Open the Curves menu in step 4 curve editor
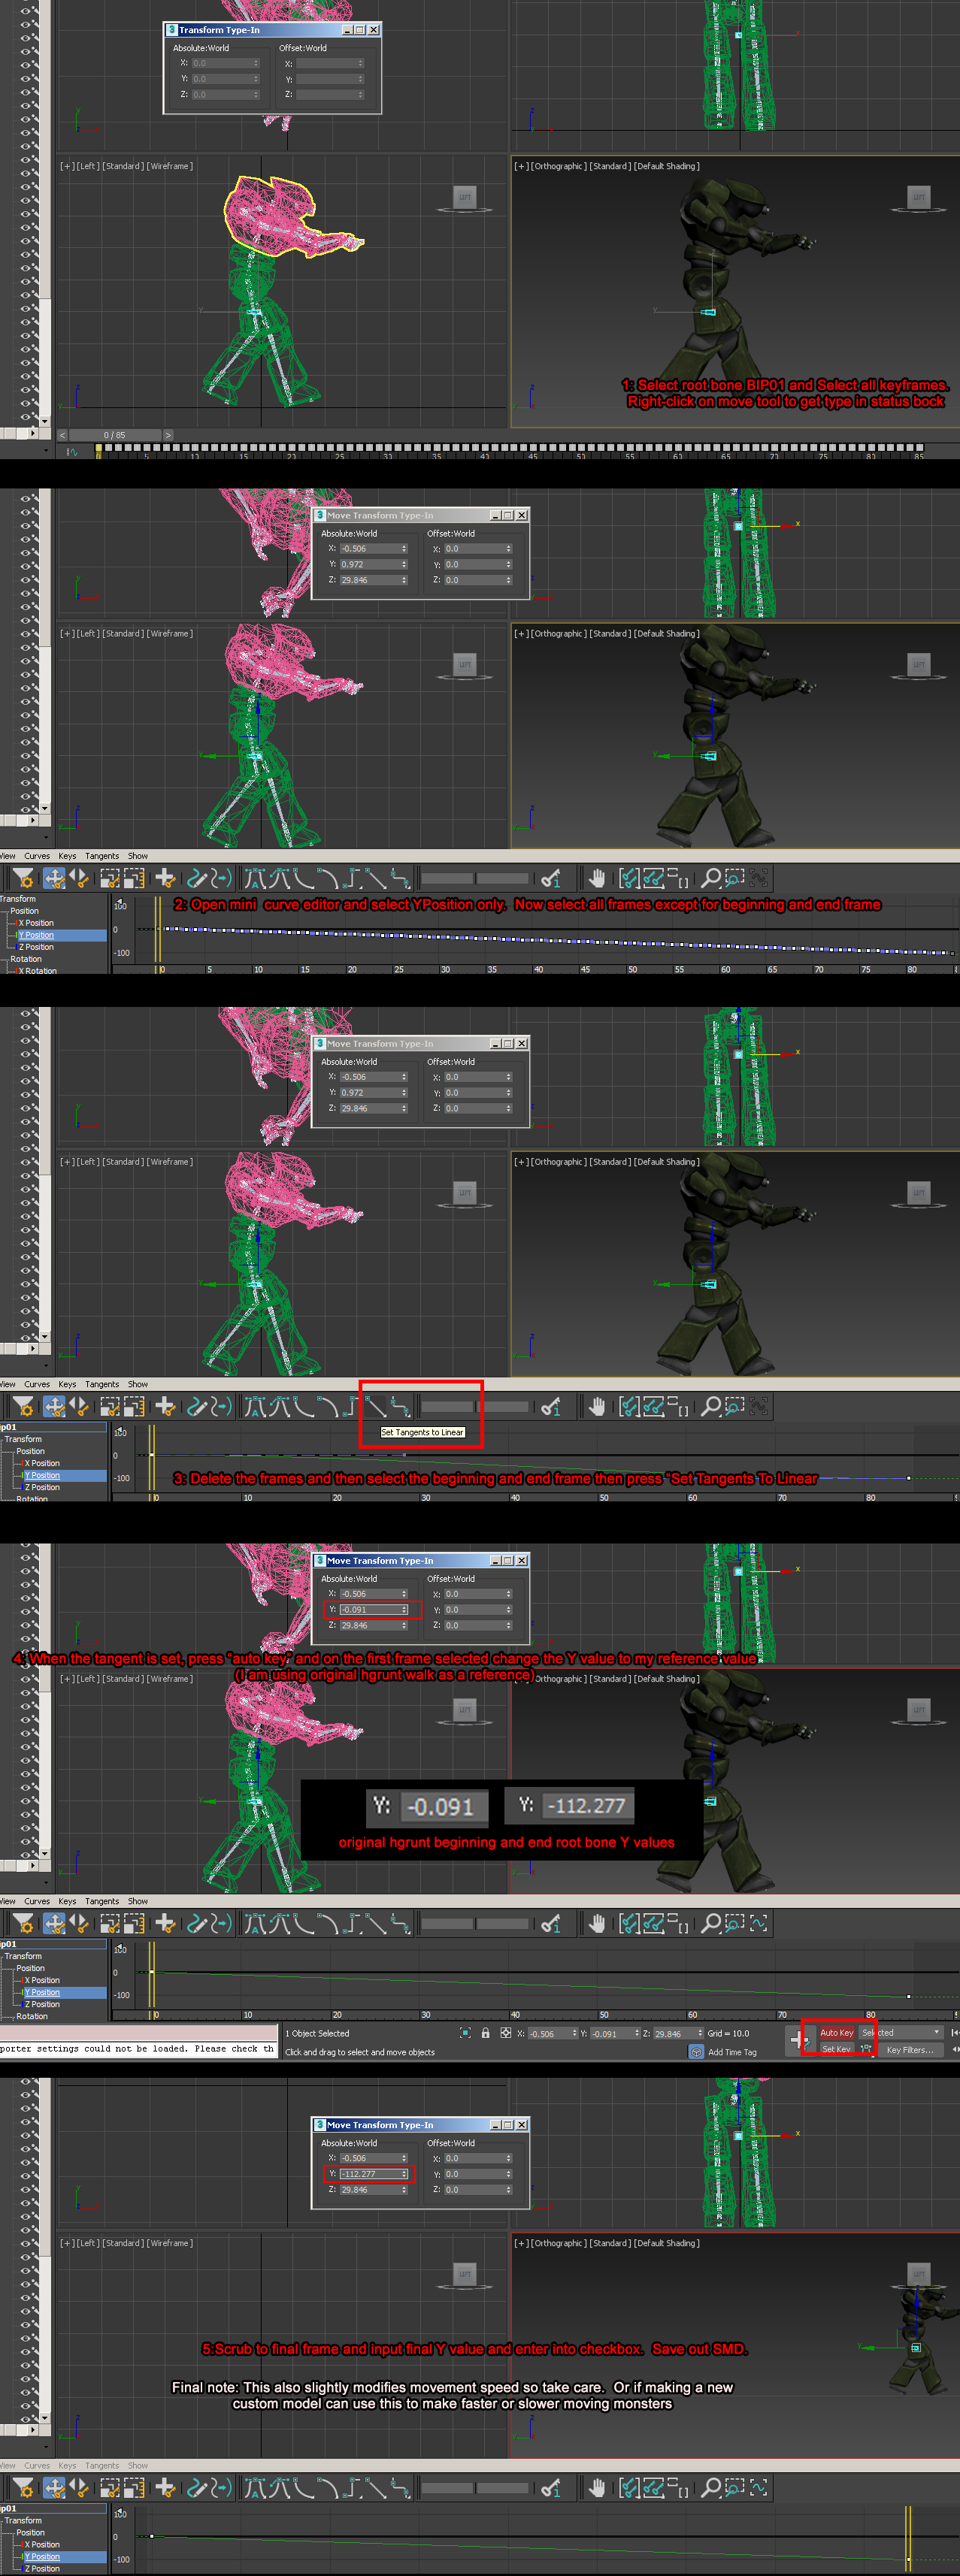960x2576 pixels. click(37, 1901)
